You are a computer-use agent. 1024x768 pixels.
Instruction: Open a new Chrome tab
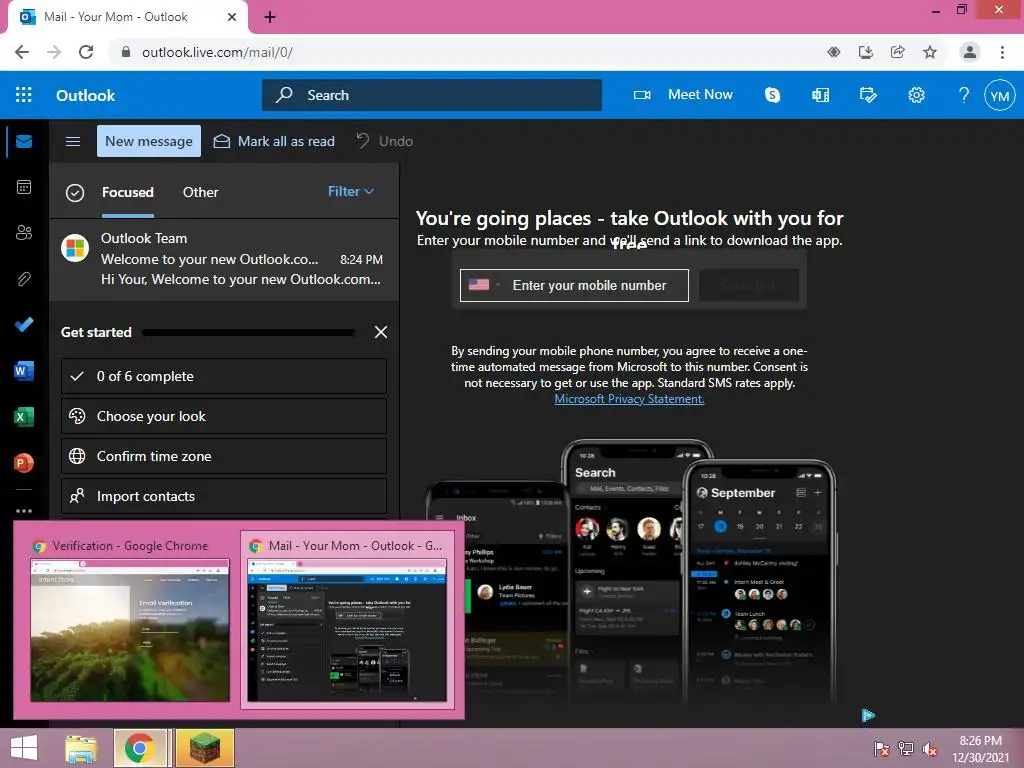[270, 17]
